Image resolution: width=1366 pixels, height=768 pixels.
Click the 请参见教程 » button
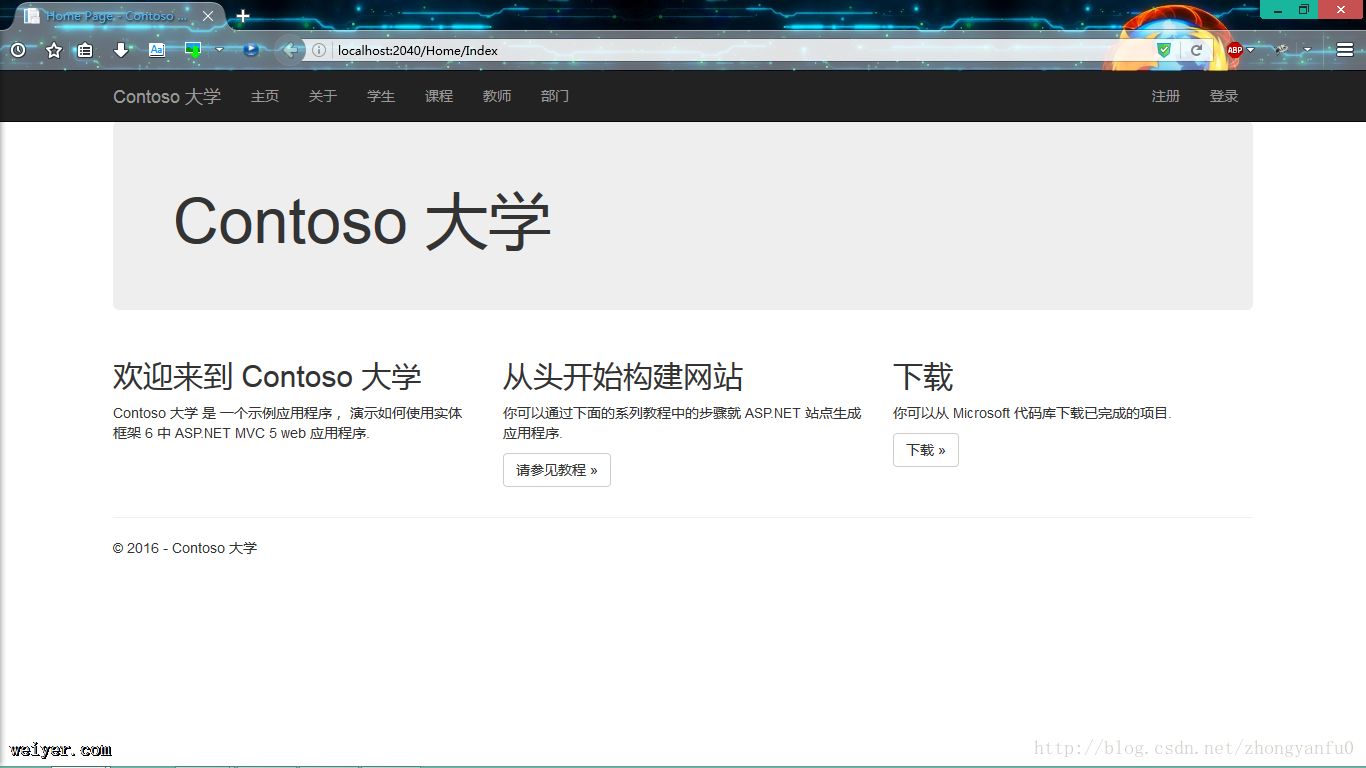(x=556, y=470)
